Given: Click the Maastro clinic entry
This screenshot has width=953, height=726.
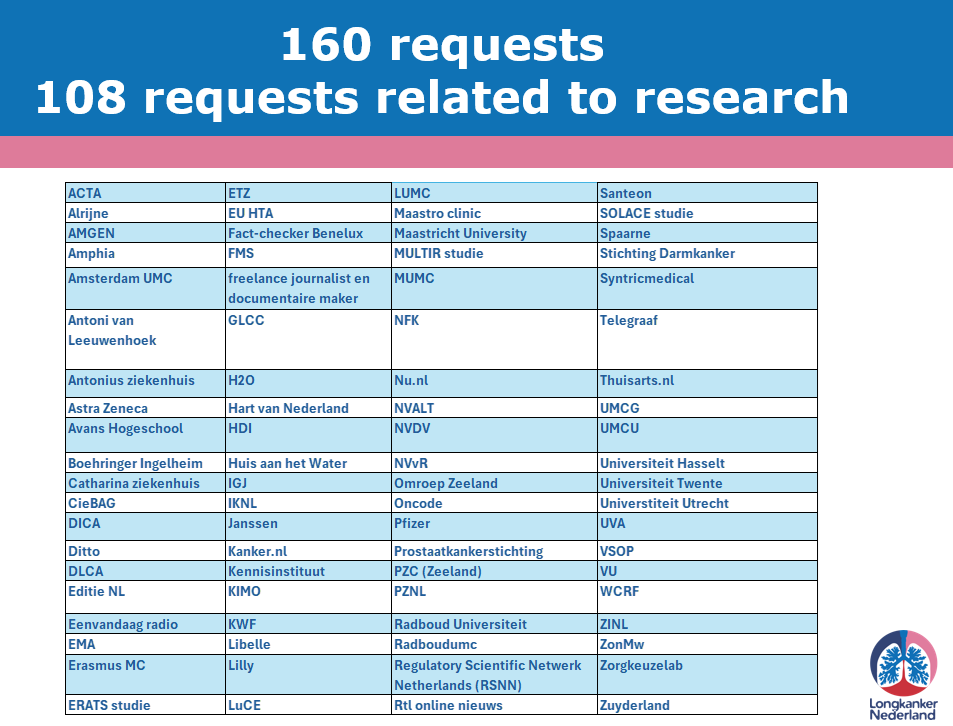Looking at the screenshot, I should (x=494, y=213).
